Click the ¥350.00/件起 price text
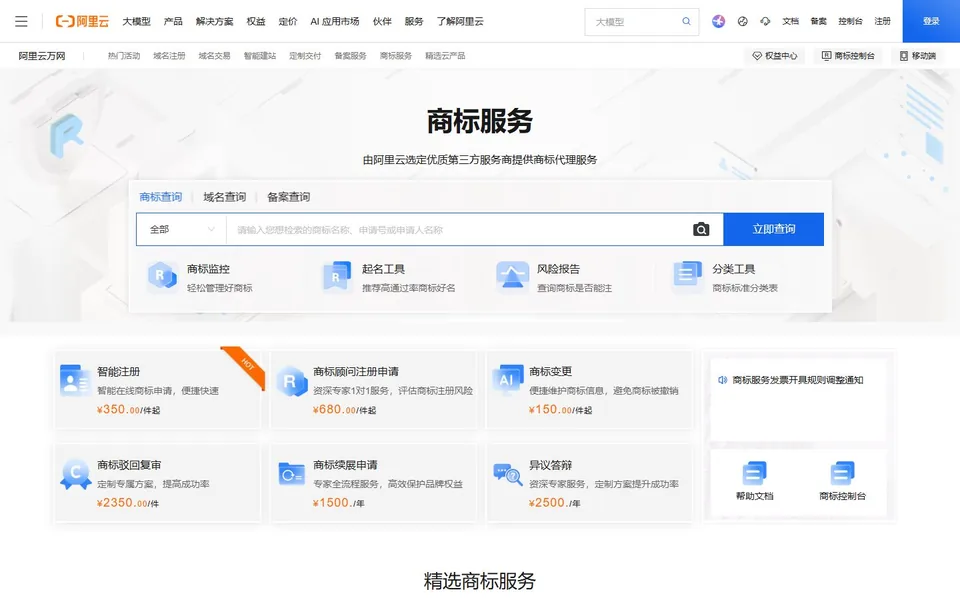This screenshot has width=960, height=600. coord(128,410)
